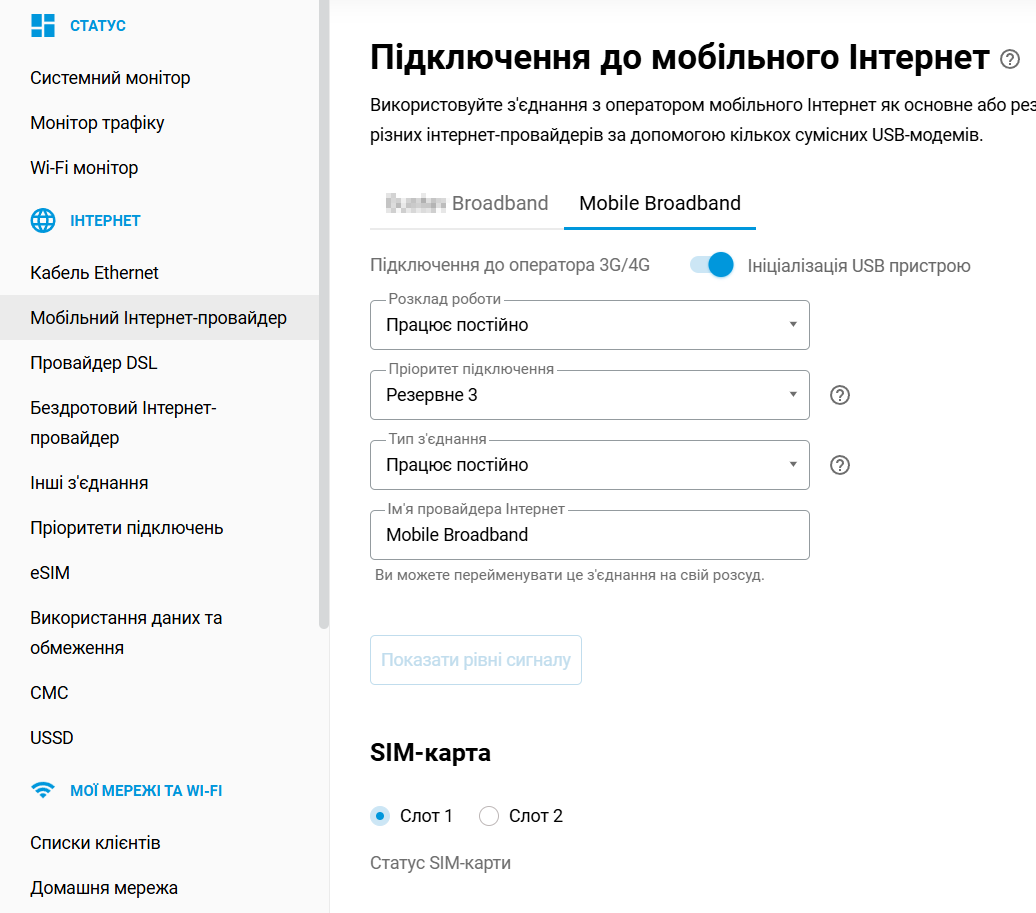This screenshot has width=1036, height=913.
Task: Click the sidebar vertical scrollbar
Action: 323,300
